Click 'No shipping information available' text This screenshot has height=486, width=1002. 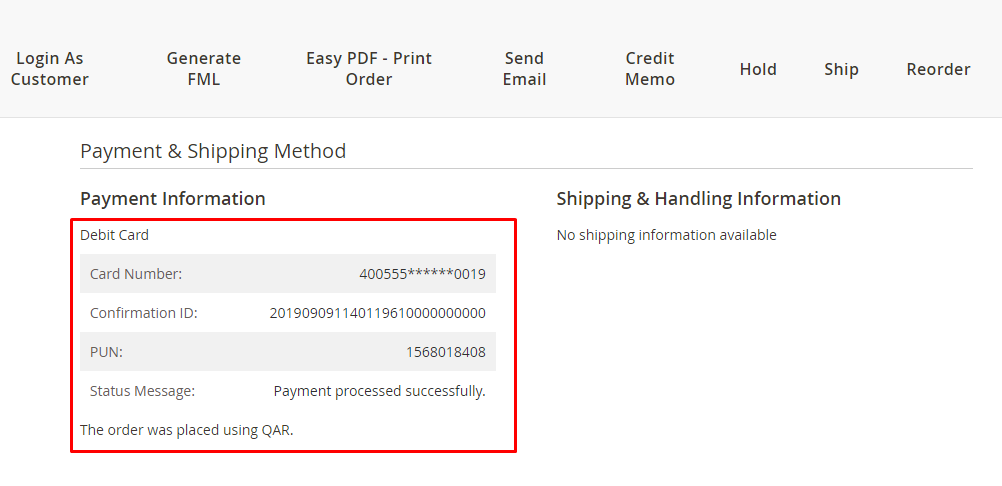(666, 235)
